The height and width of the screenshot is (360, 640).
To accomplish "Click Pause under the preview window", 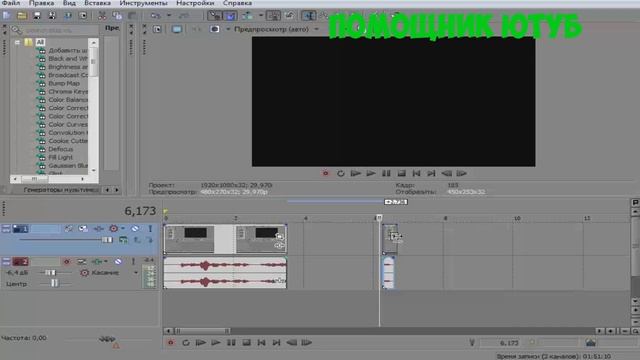I will (x=386, y=173).
